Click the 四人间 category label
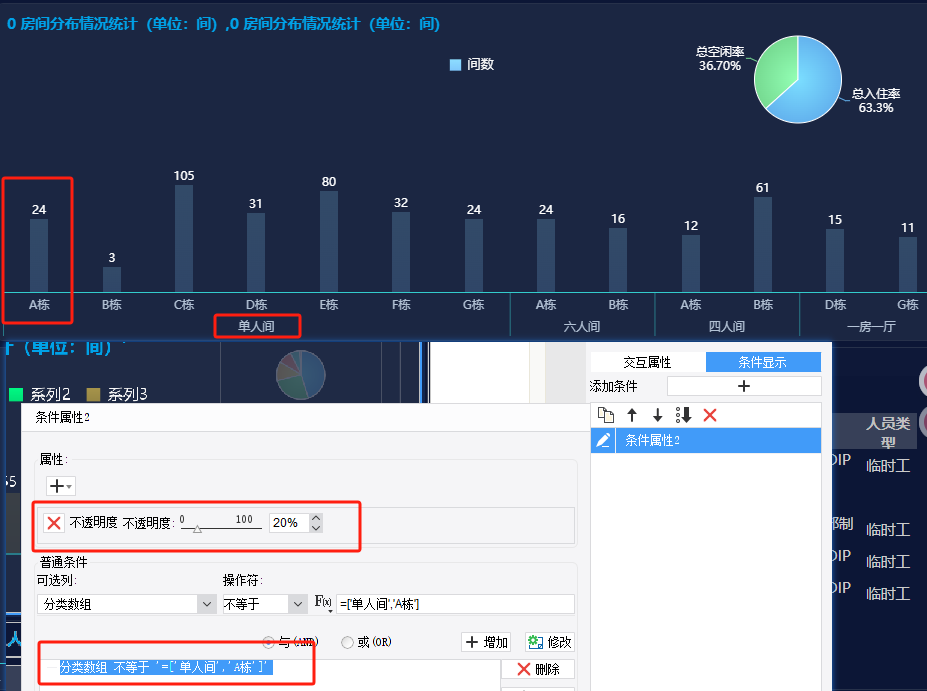The height and width of the screenshot is (691, 927). [727, 326]
